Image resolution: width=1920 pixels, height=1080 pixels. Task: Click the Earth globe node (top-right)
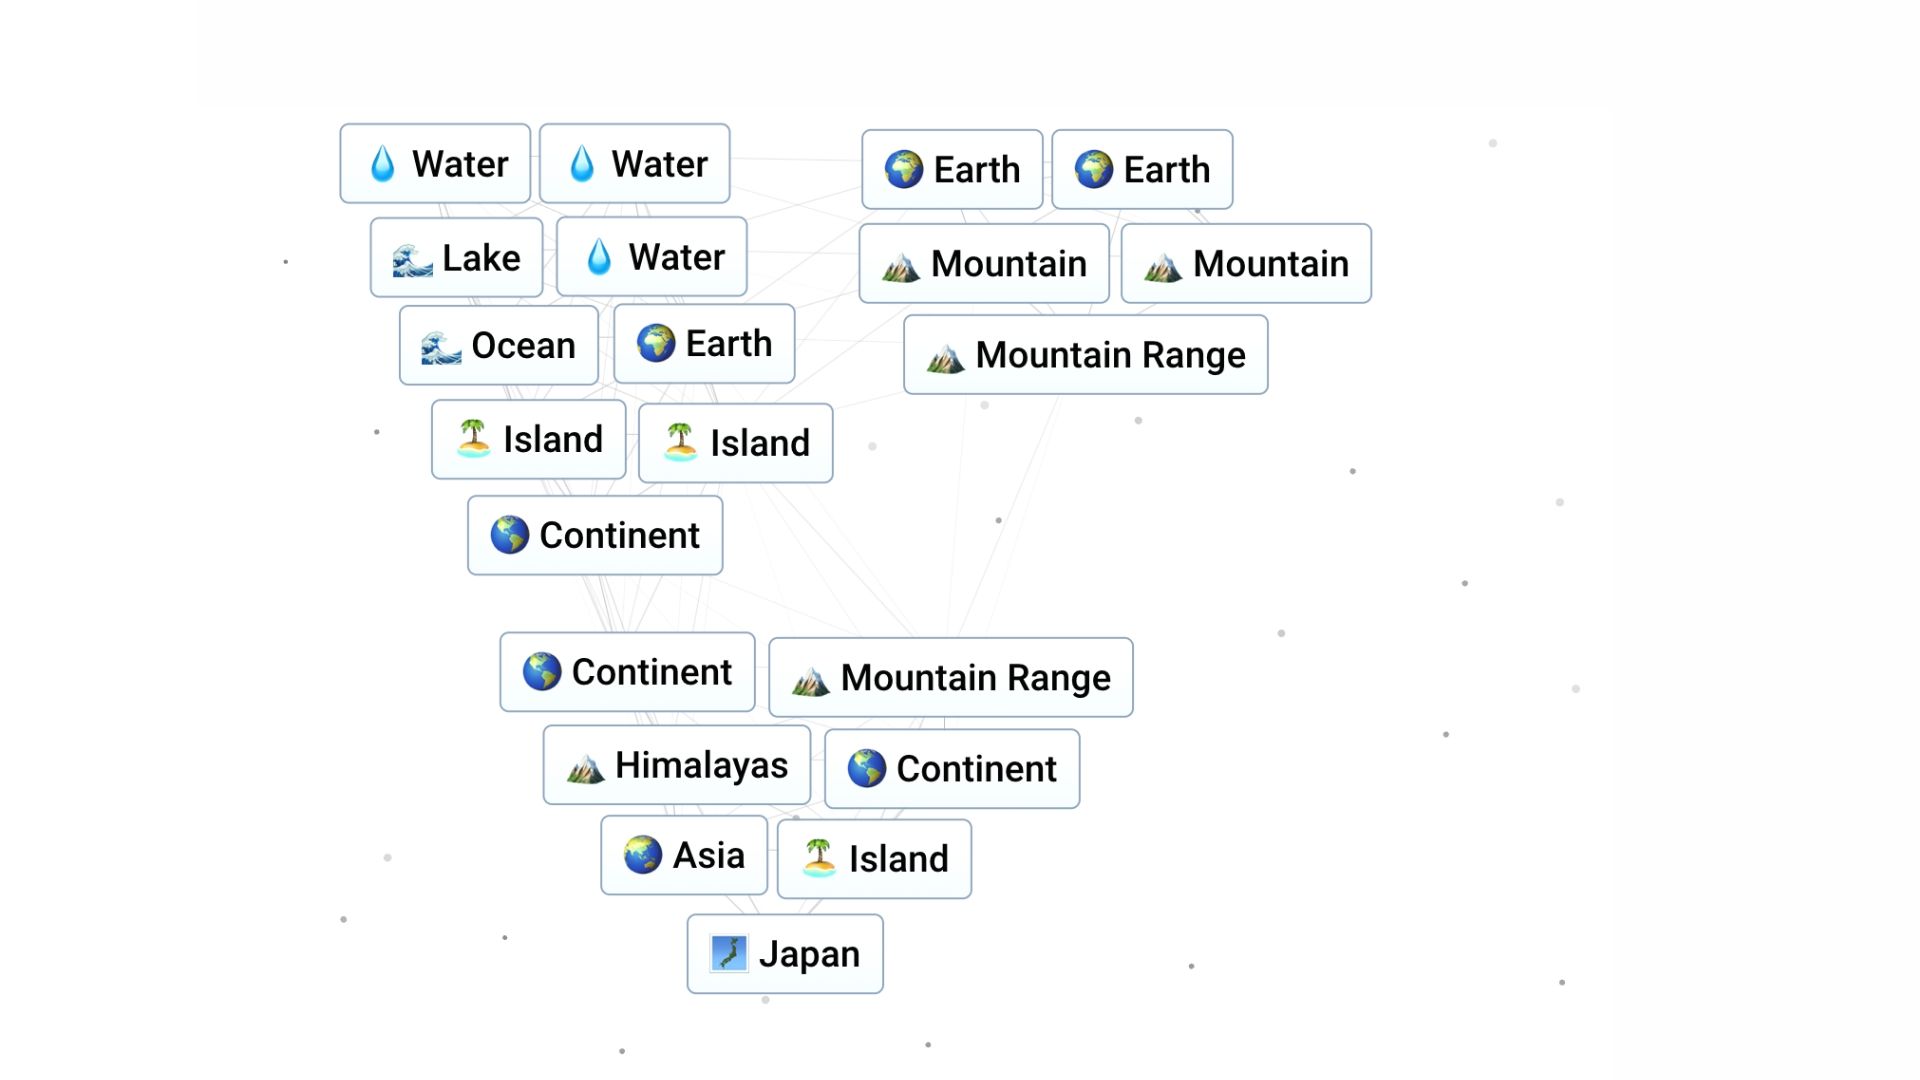click(x=1139, y=167)
